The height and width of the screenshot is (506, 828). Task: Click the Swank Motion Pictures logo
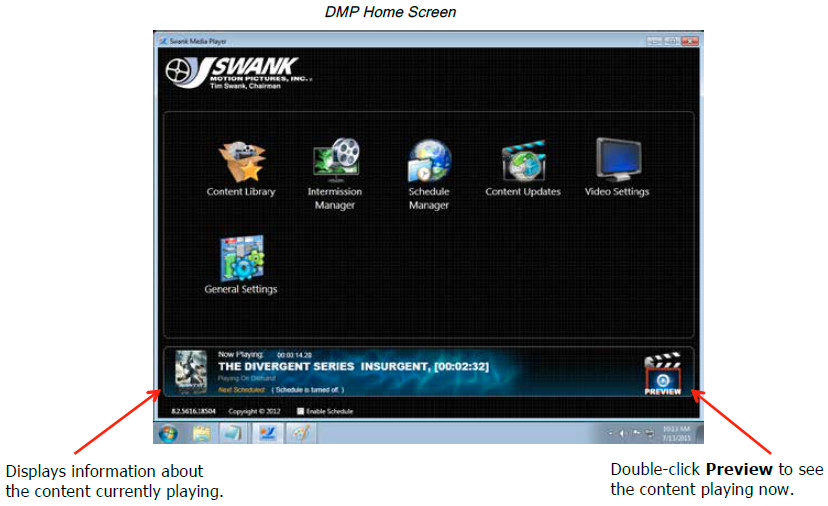(x=238, y=72)
